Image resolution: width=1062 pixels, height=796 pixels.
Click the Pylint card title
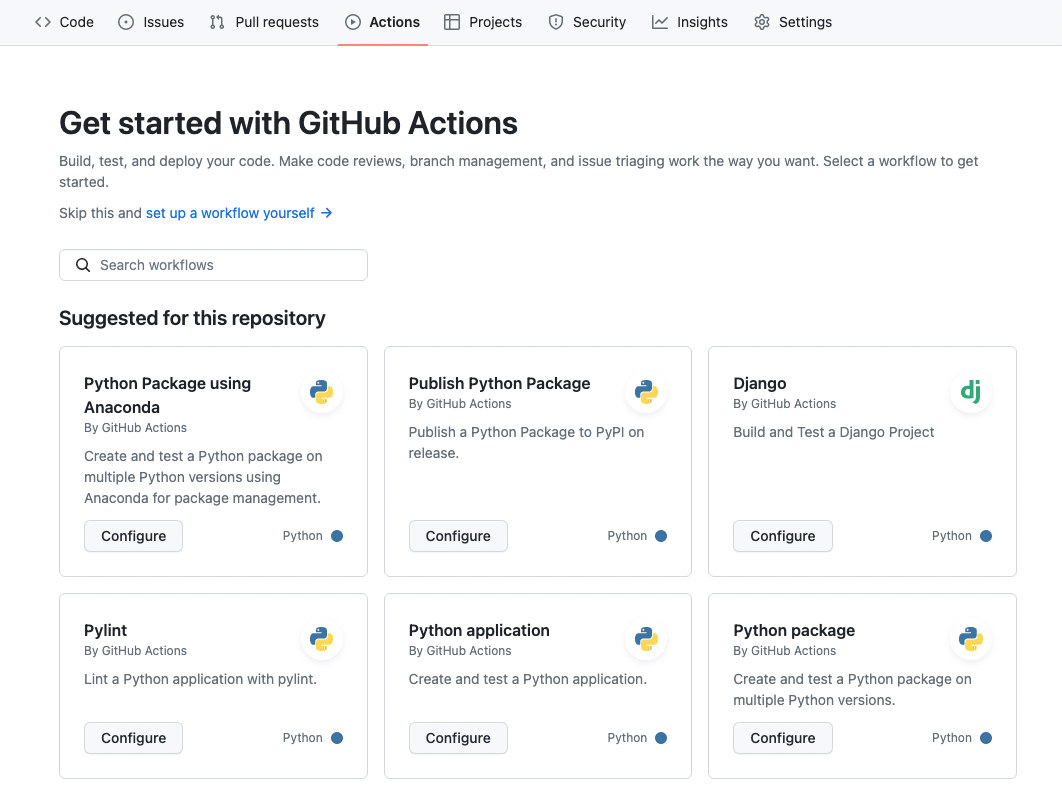coord(105,630)
